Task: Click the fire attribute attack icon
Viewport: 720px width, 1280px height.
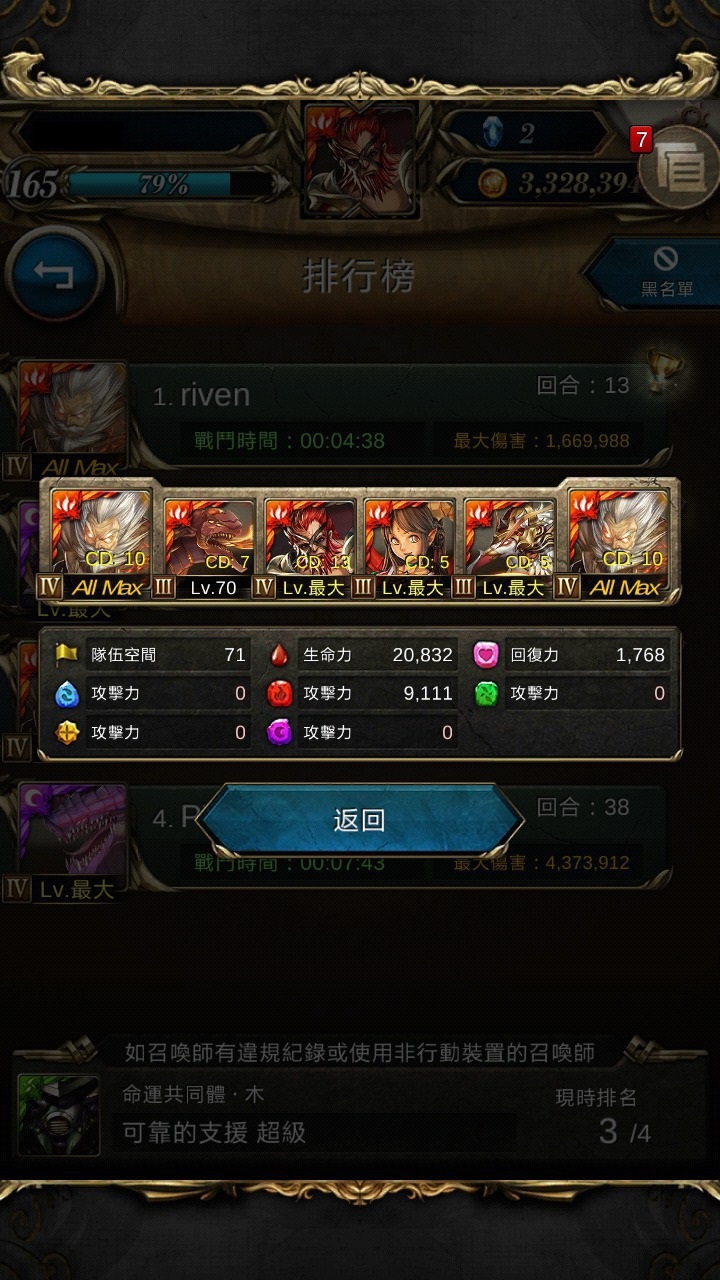Action: click(279, 693)
